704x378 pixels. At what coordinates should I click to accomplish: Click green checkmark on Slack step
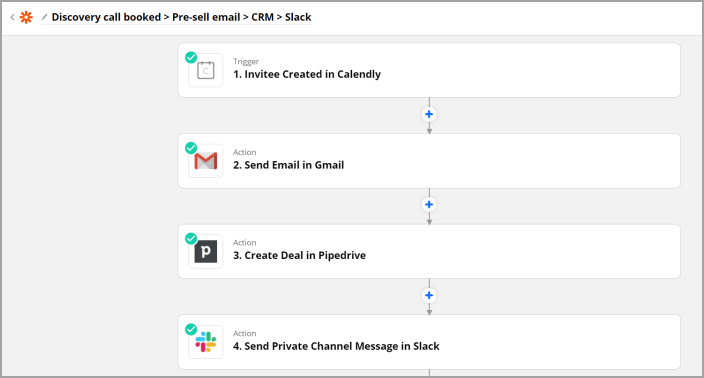[191, 329]
